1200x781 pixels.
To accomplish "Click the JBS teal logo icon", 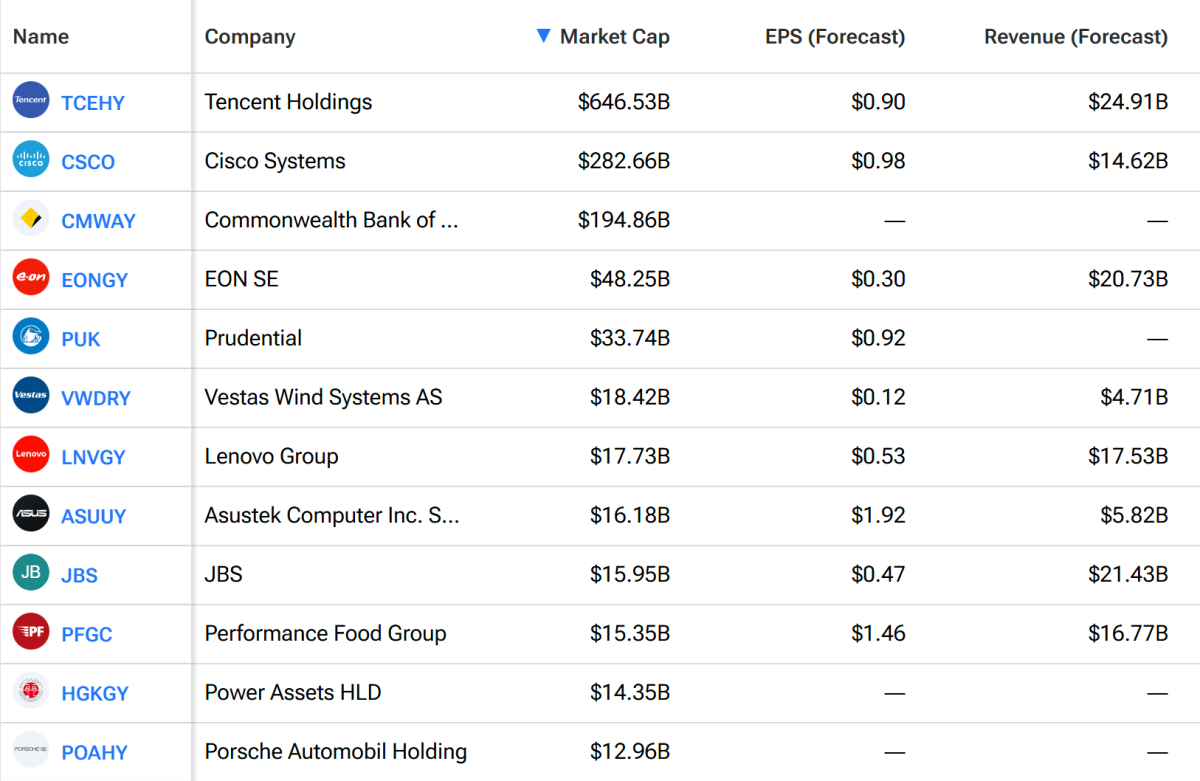I will coord(31,572).
